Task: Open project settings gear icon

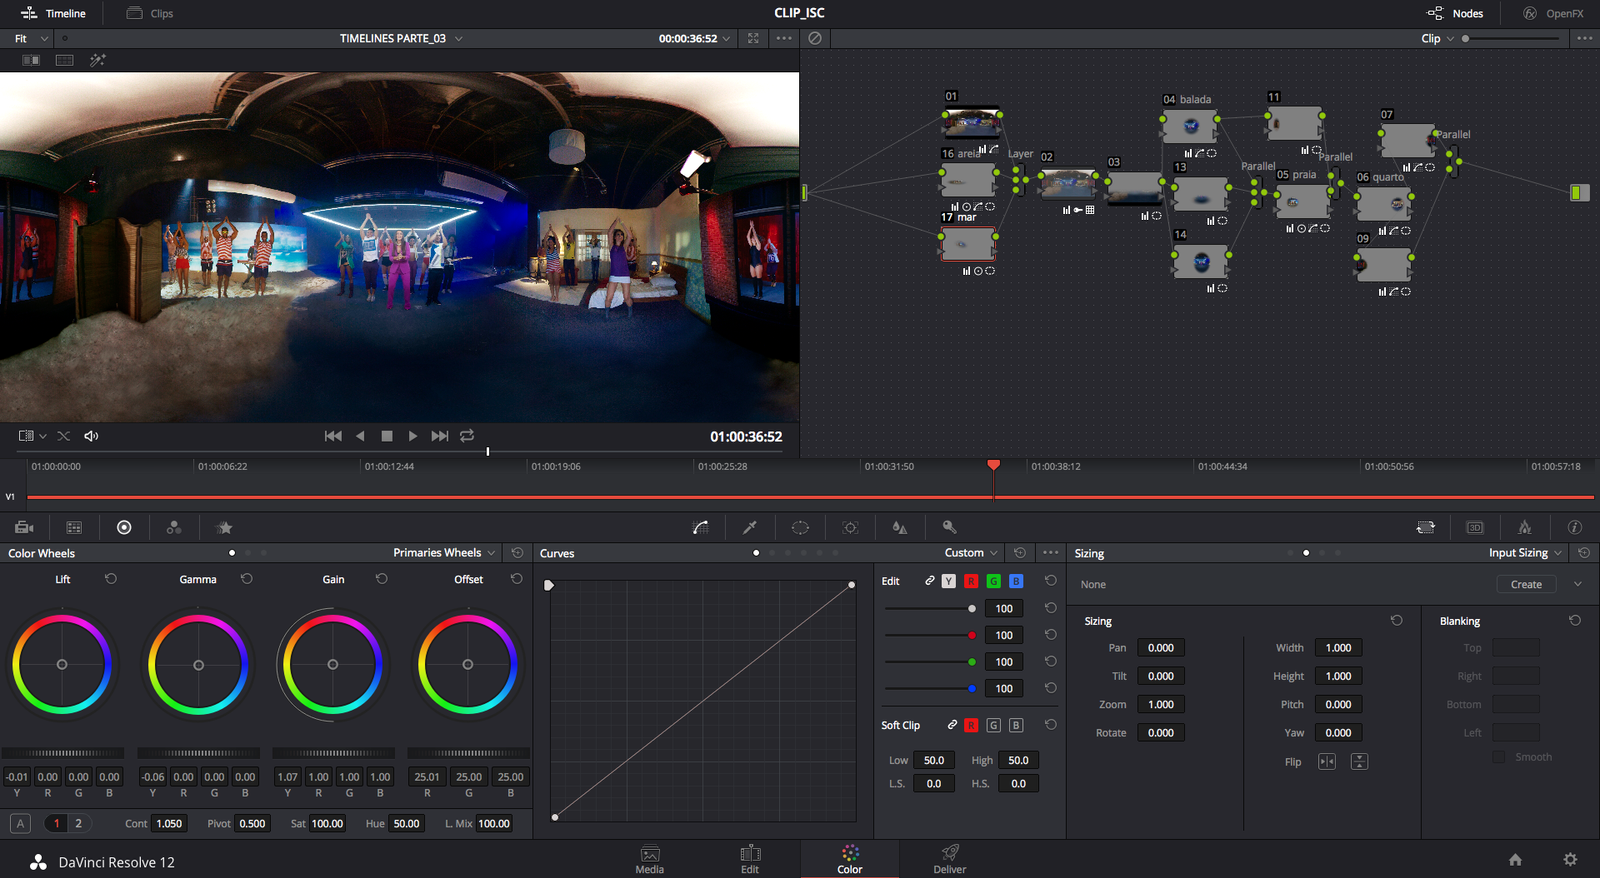Action: click(1570, 860)
